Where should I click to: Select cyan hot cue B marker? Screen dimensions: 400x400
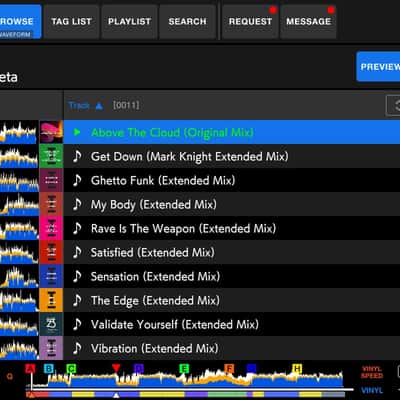pos(49,369)
